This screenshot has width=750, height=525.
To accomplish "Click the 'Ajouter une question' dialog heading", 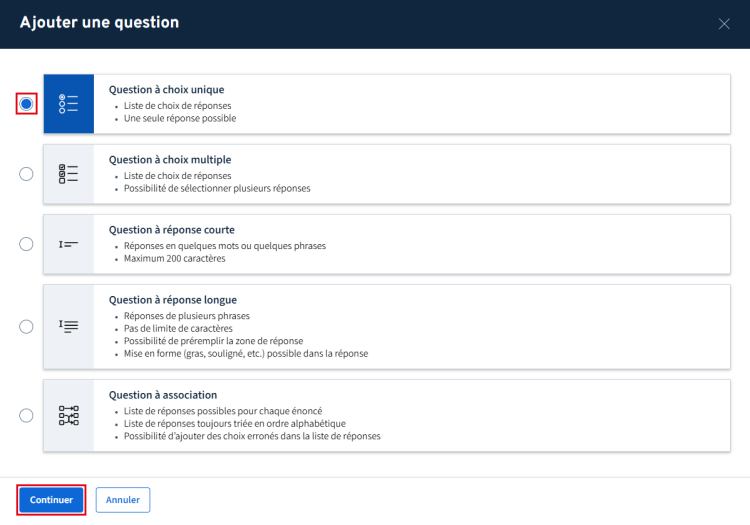I will [99, 22].
